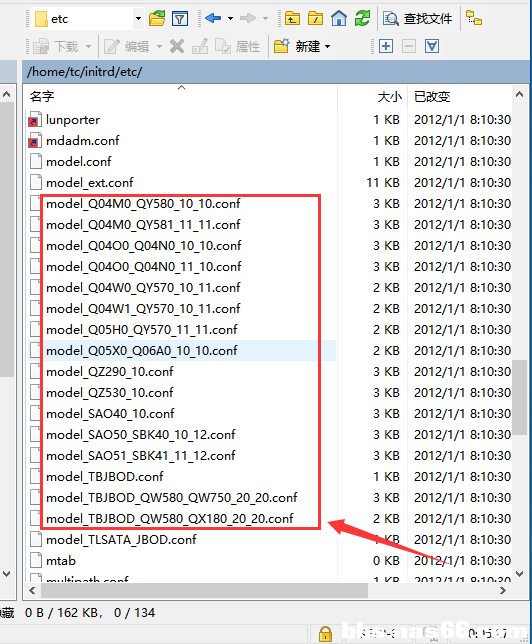Viewport: 532px width, 644px height.
Task: Select model_Q05X0_Q06A0_10_10.conf
Action: (x=142, y=350)
